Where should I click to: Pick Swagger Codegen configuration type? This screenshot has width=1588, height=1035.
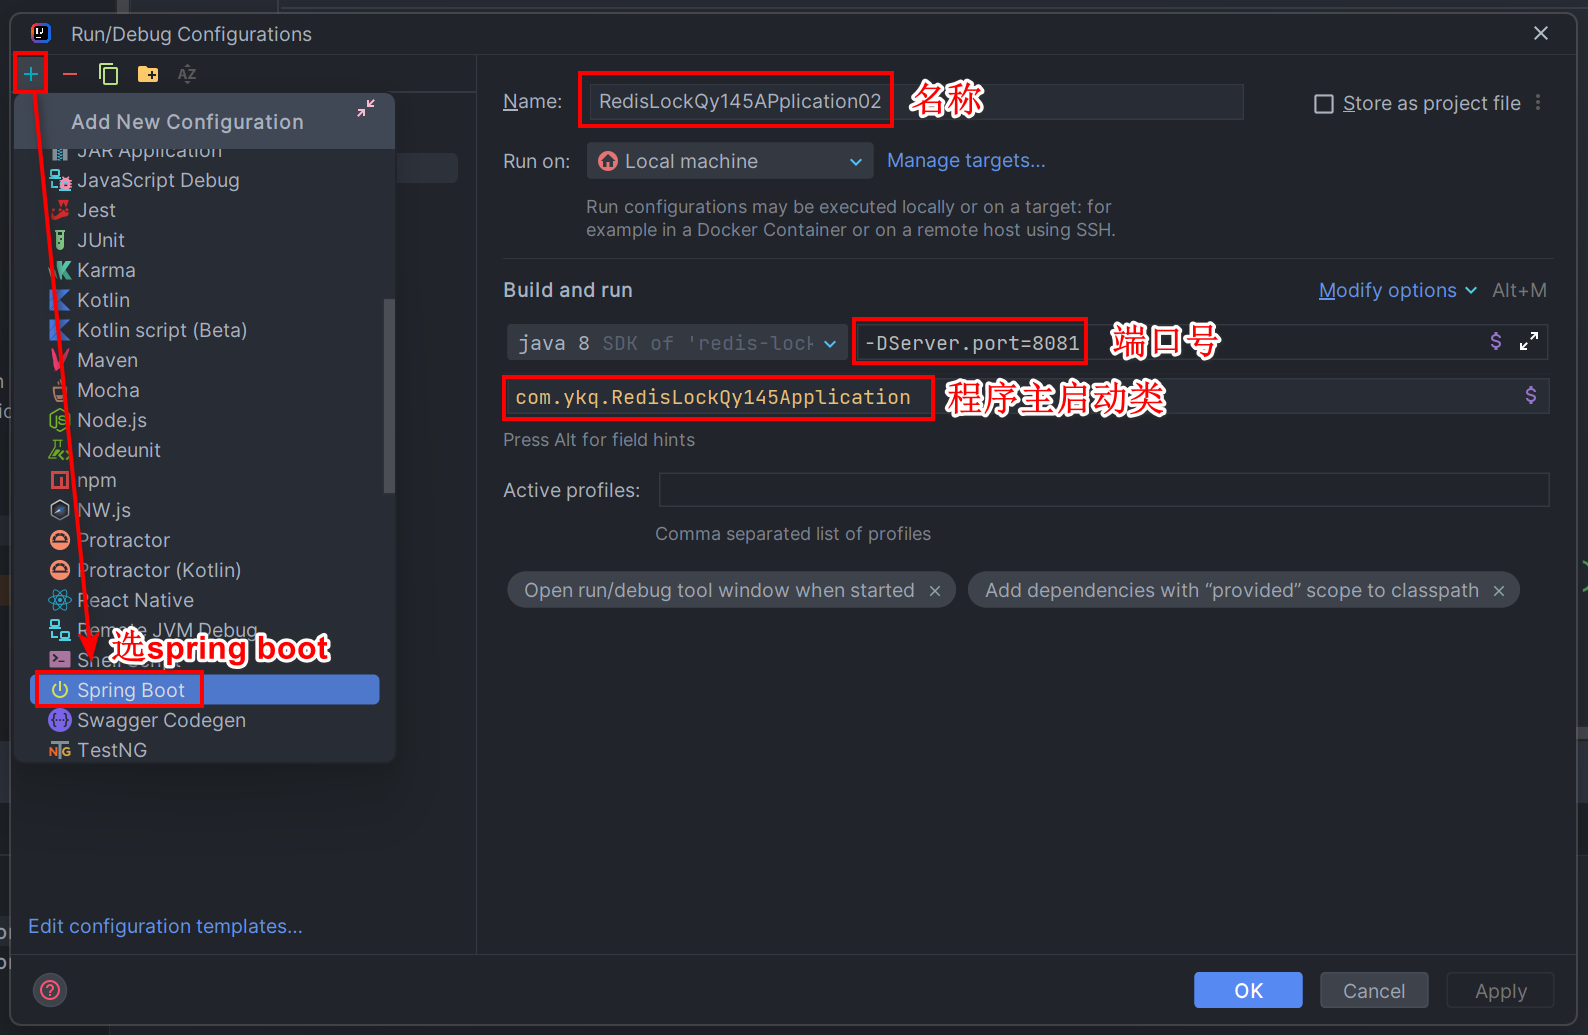(205, 720)
